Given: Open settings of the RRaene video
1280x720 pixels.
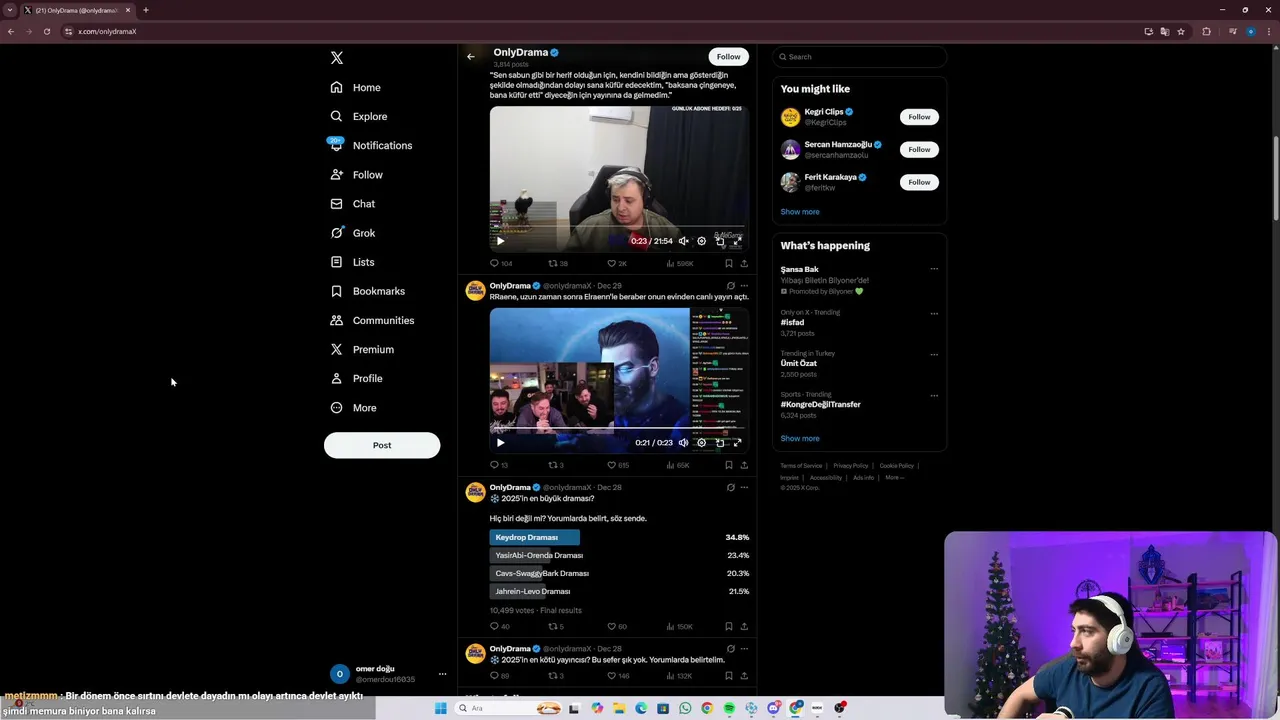Looking at the screenshot, I should pyautogui.click(x=701, y=443).
